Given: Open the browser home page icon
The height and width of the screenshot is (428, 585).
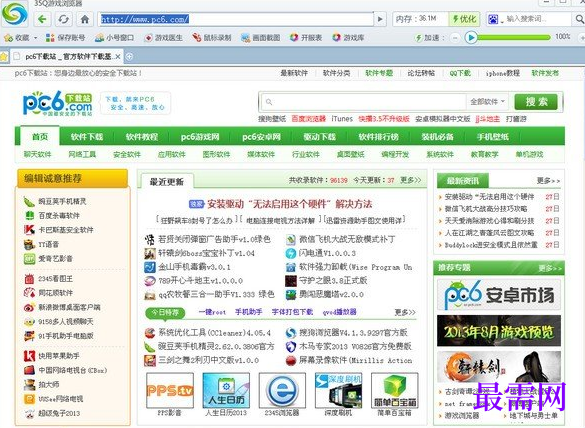Looking at the screenshot, I should 85,19.
